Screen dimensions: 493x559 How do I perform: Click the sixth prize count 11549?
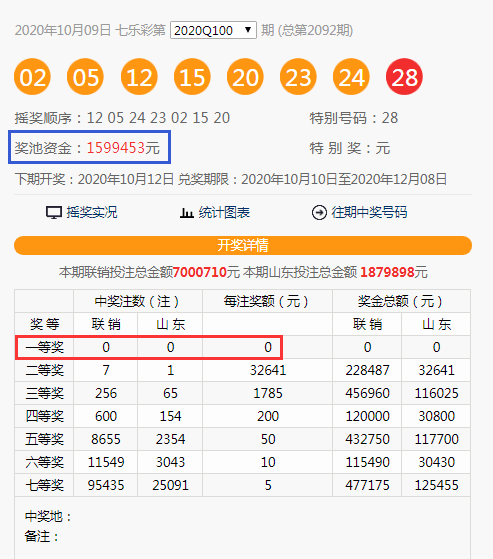pyautogui.click(x=106, y=462)
